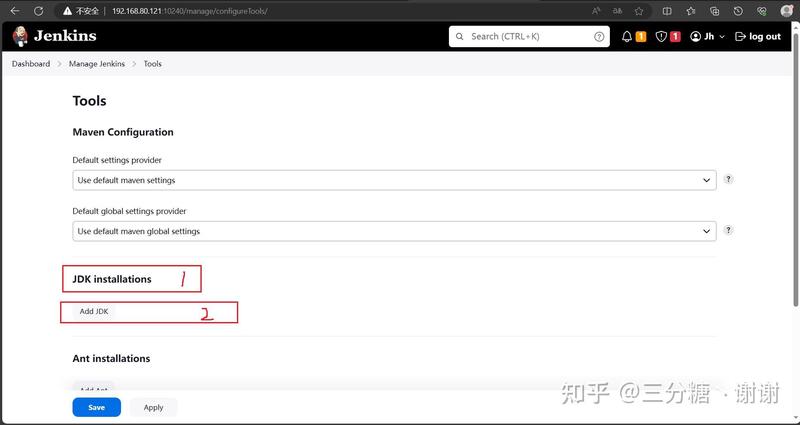Click the Jenkins title link
This screenshot has height=425, width=800.
point(65,36)
